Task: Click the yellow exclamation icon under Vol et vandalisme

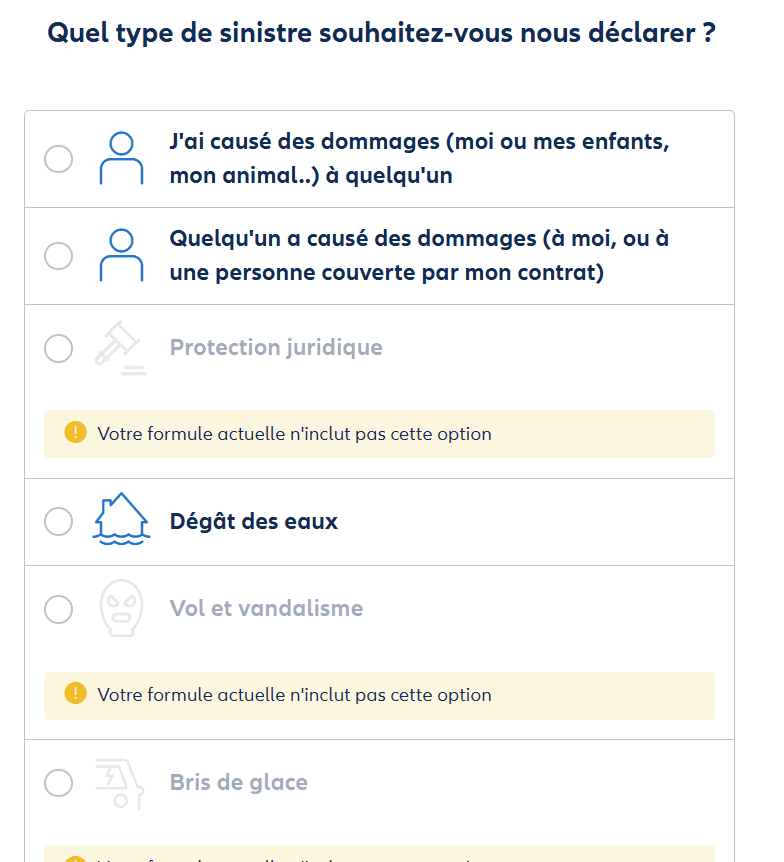Action: pyautogui.click(x=74, y=694)
